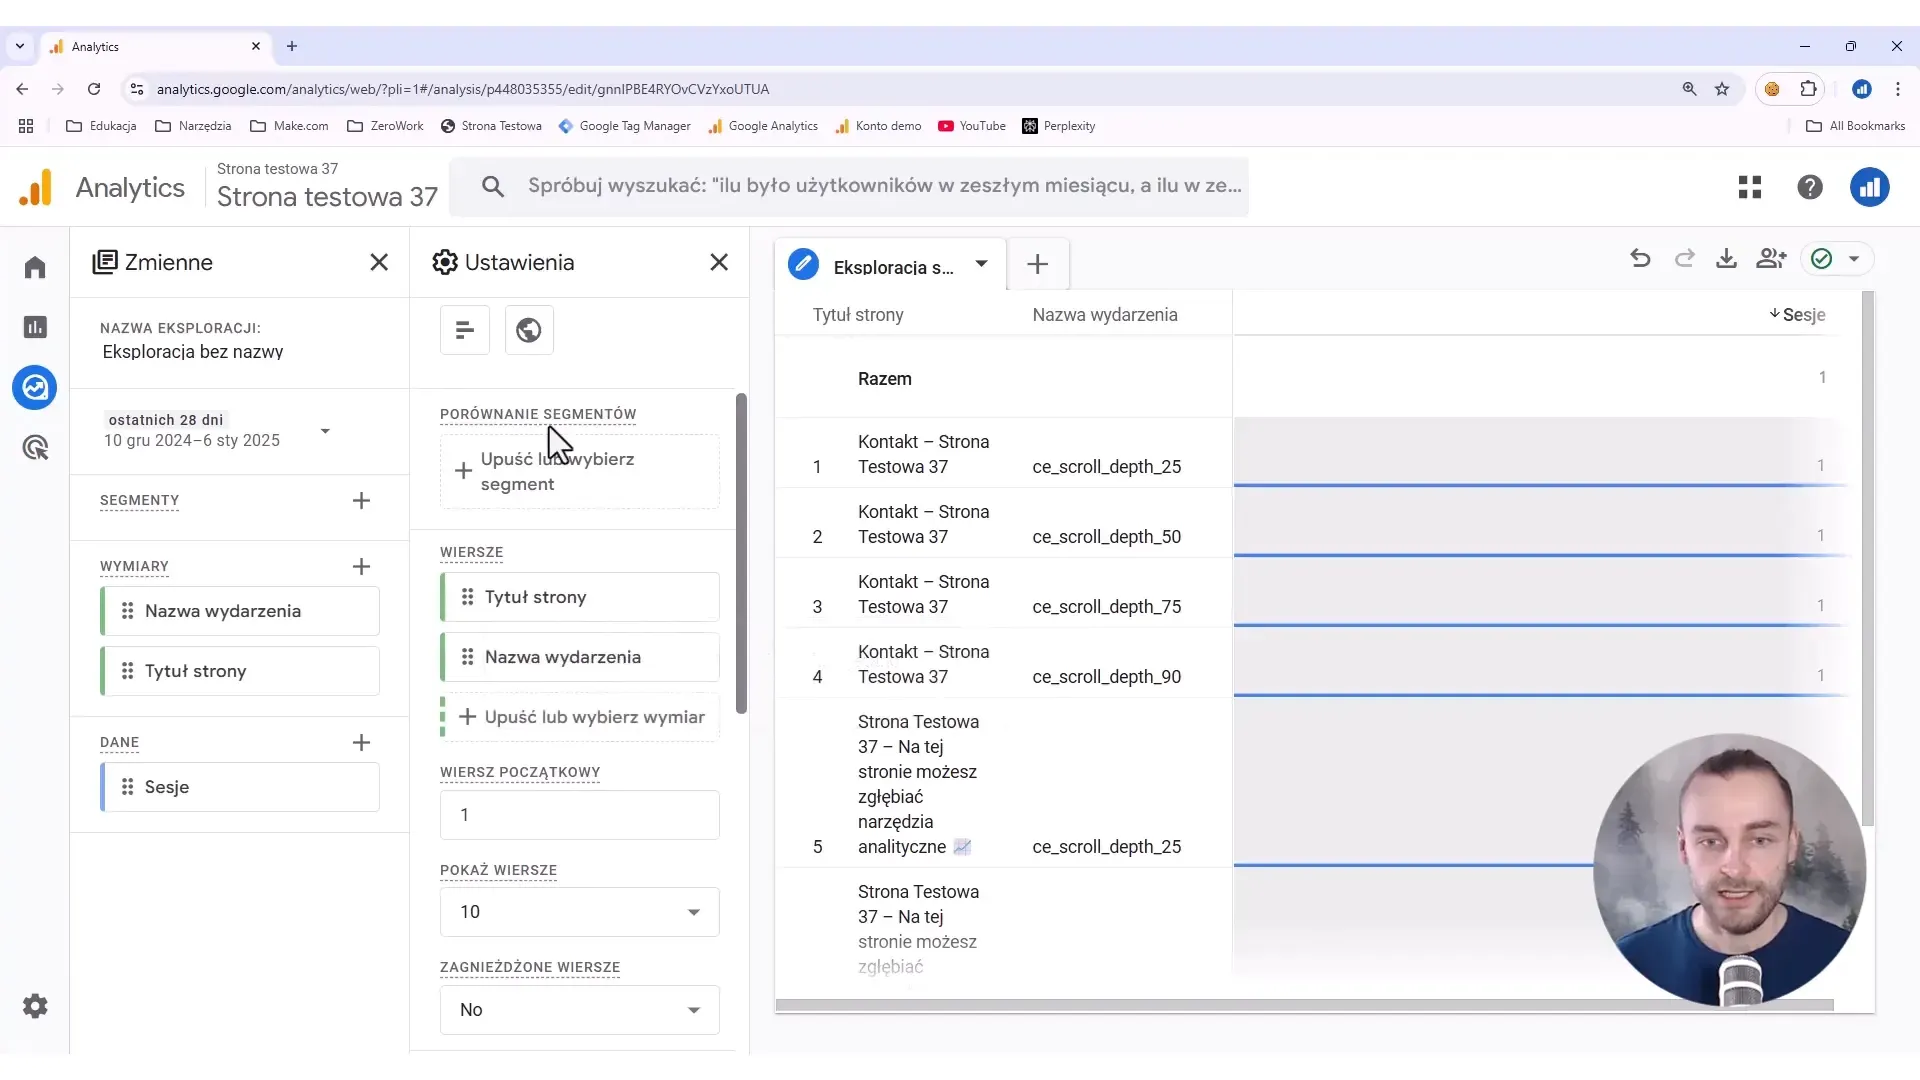1920x1080 pixels.
Task: Click the undo arrow icon
Action: click(x=1640, y=259)
